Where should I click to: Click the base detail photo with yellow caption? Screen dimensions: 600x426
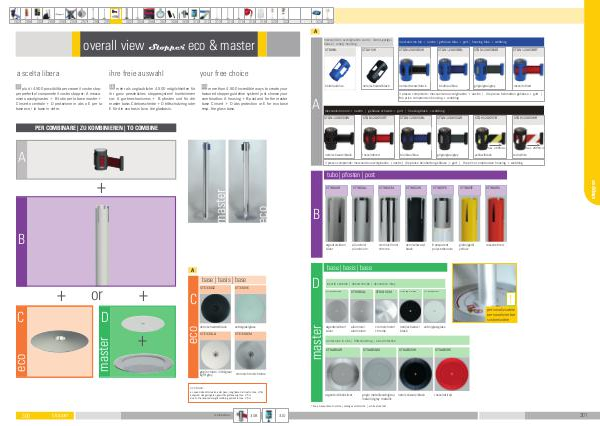484,293
